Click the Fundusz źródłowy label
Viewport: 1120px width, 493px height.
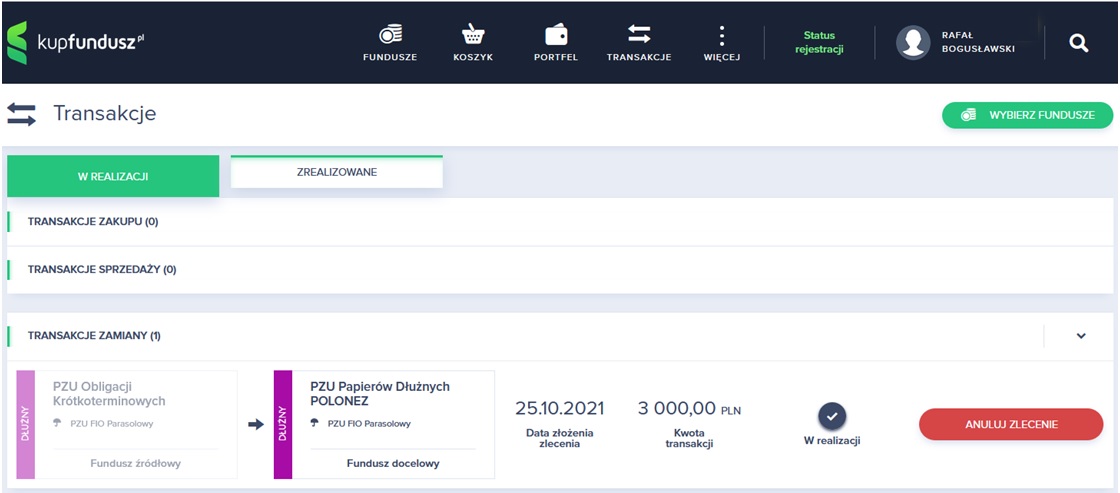point(136,463)
